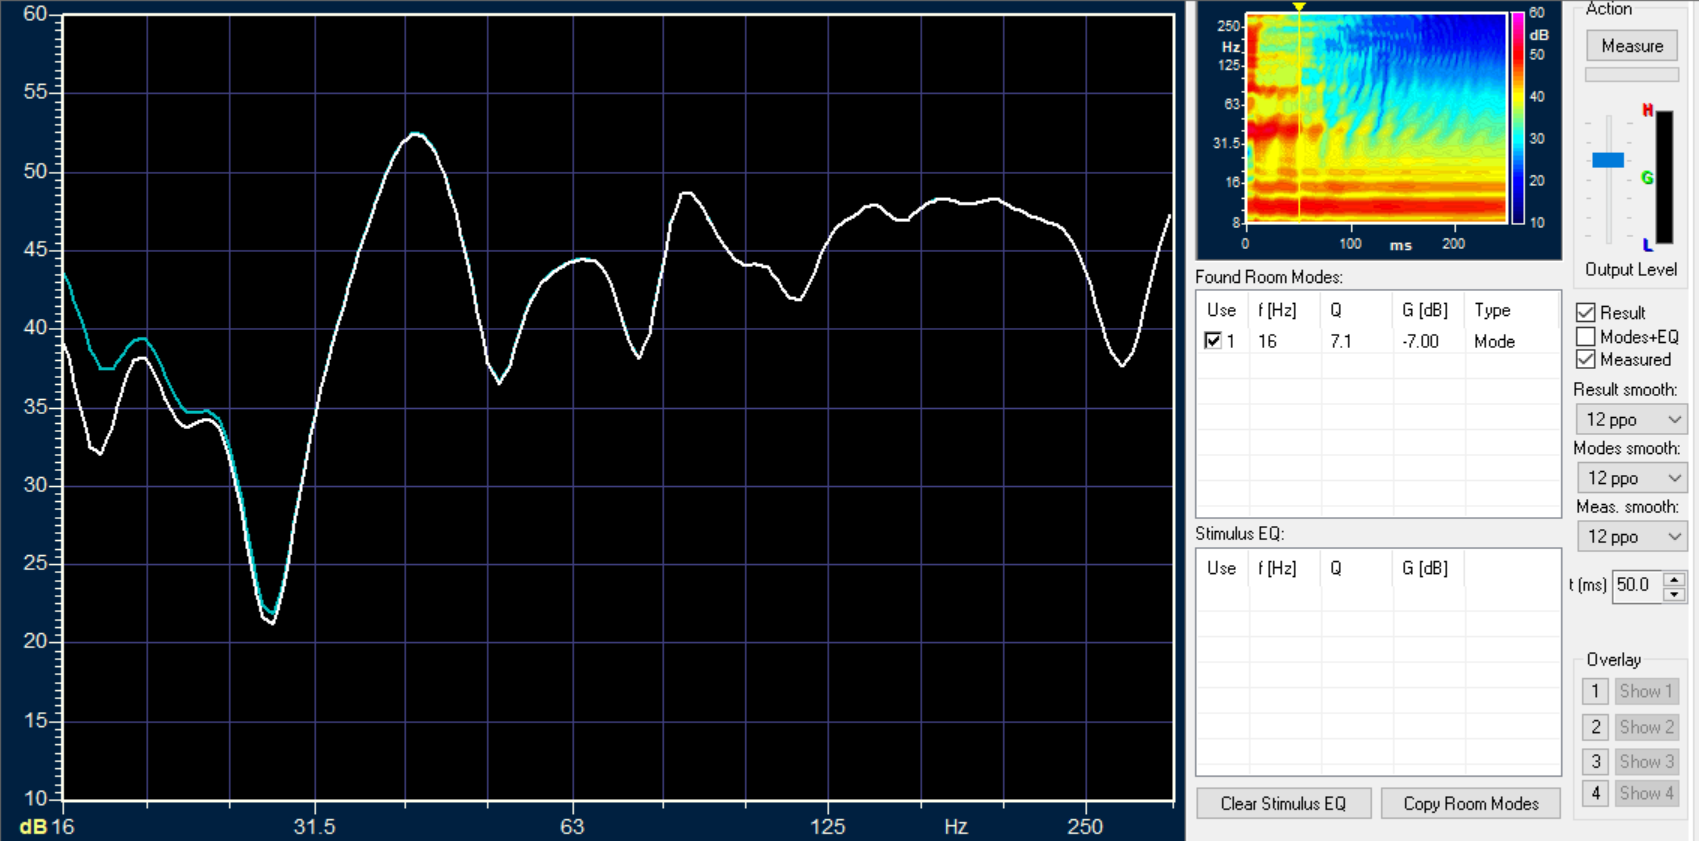Select the room mode gain value -7.00
This screenshot has height=841, width=1699.
[x=1420, y=341]
